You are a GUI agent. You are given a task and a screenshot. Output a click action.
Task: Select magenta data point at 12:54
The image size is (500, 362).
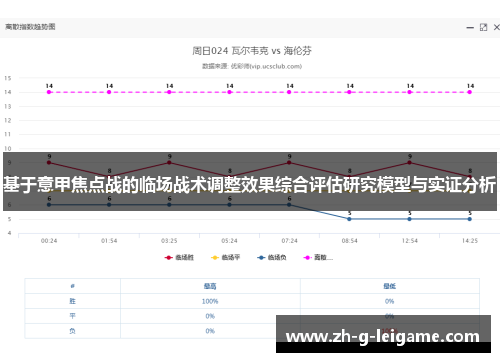tap(409, 92)
